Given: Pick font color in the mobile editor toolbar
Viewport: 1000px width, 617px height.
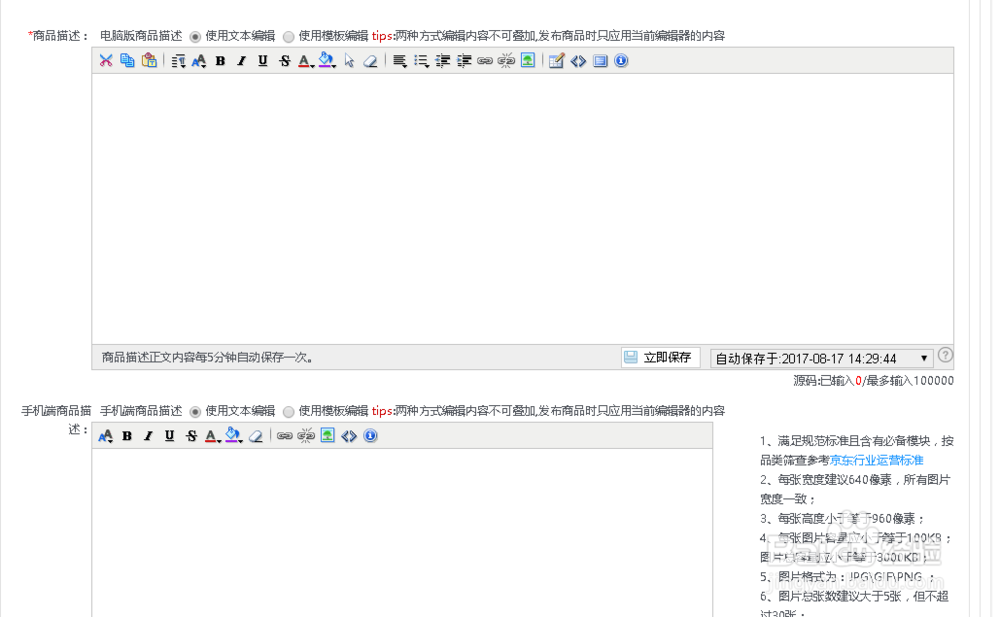Looking at the screenshot, I should [x=212, y=436].
